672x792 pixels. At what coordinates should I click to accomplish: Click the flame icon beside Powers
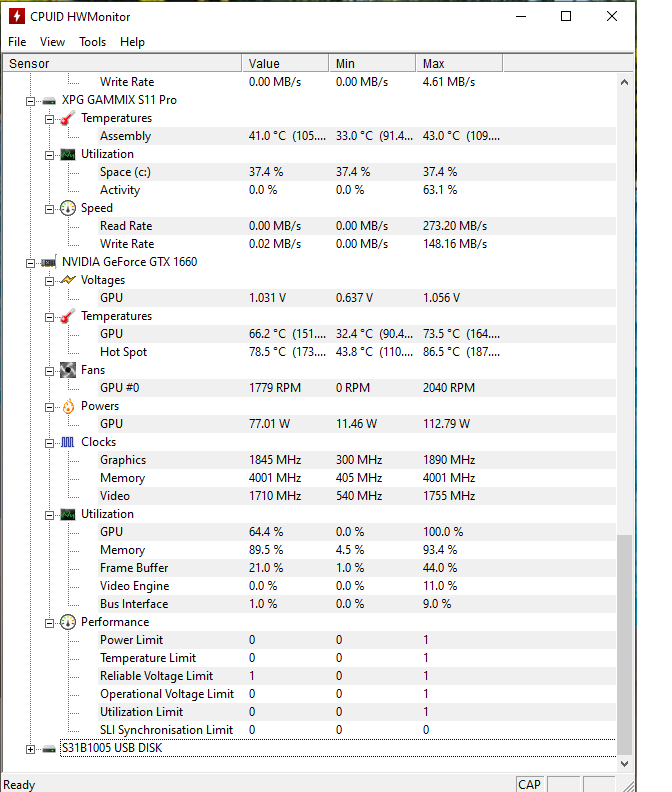click(x=68, y=406)
